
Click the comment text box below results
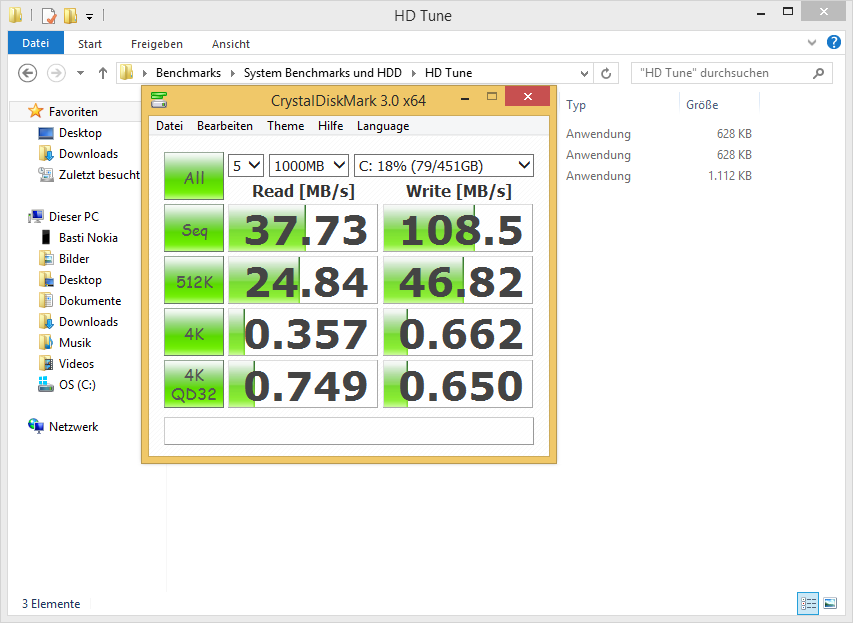click(x=349, y=431)
